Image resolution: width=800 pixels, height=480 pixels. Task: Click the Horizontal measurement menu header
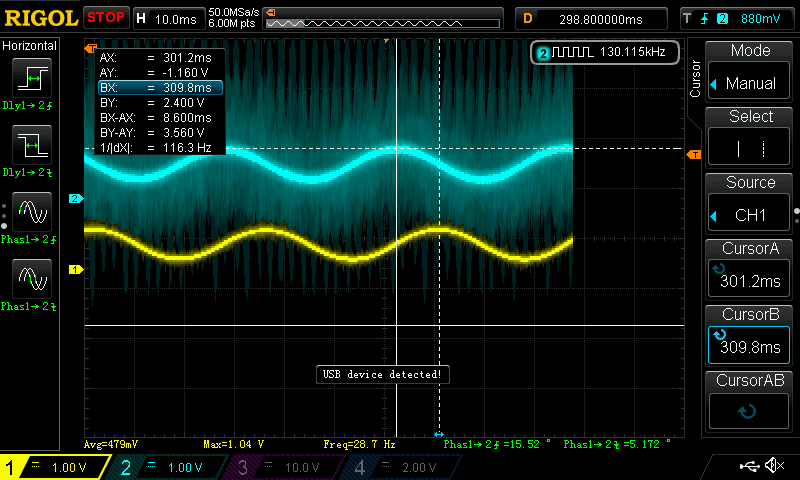(x=30, y=46)
